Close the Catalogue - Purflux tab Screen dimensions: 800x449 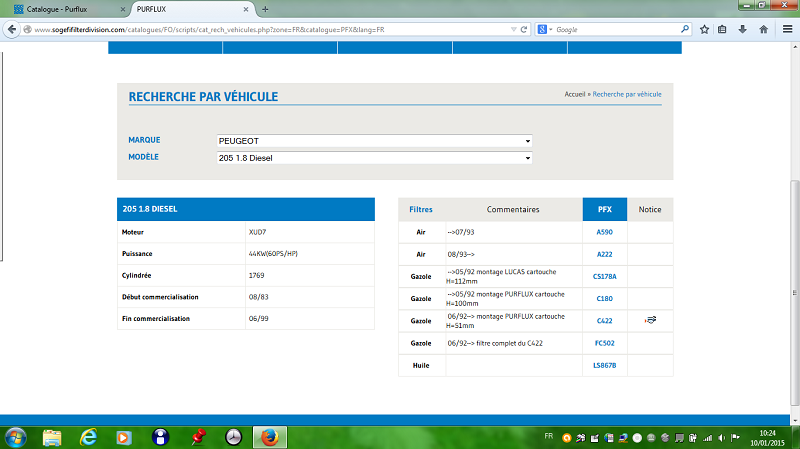tap(122, 9)
